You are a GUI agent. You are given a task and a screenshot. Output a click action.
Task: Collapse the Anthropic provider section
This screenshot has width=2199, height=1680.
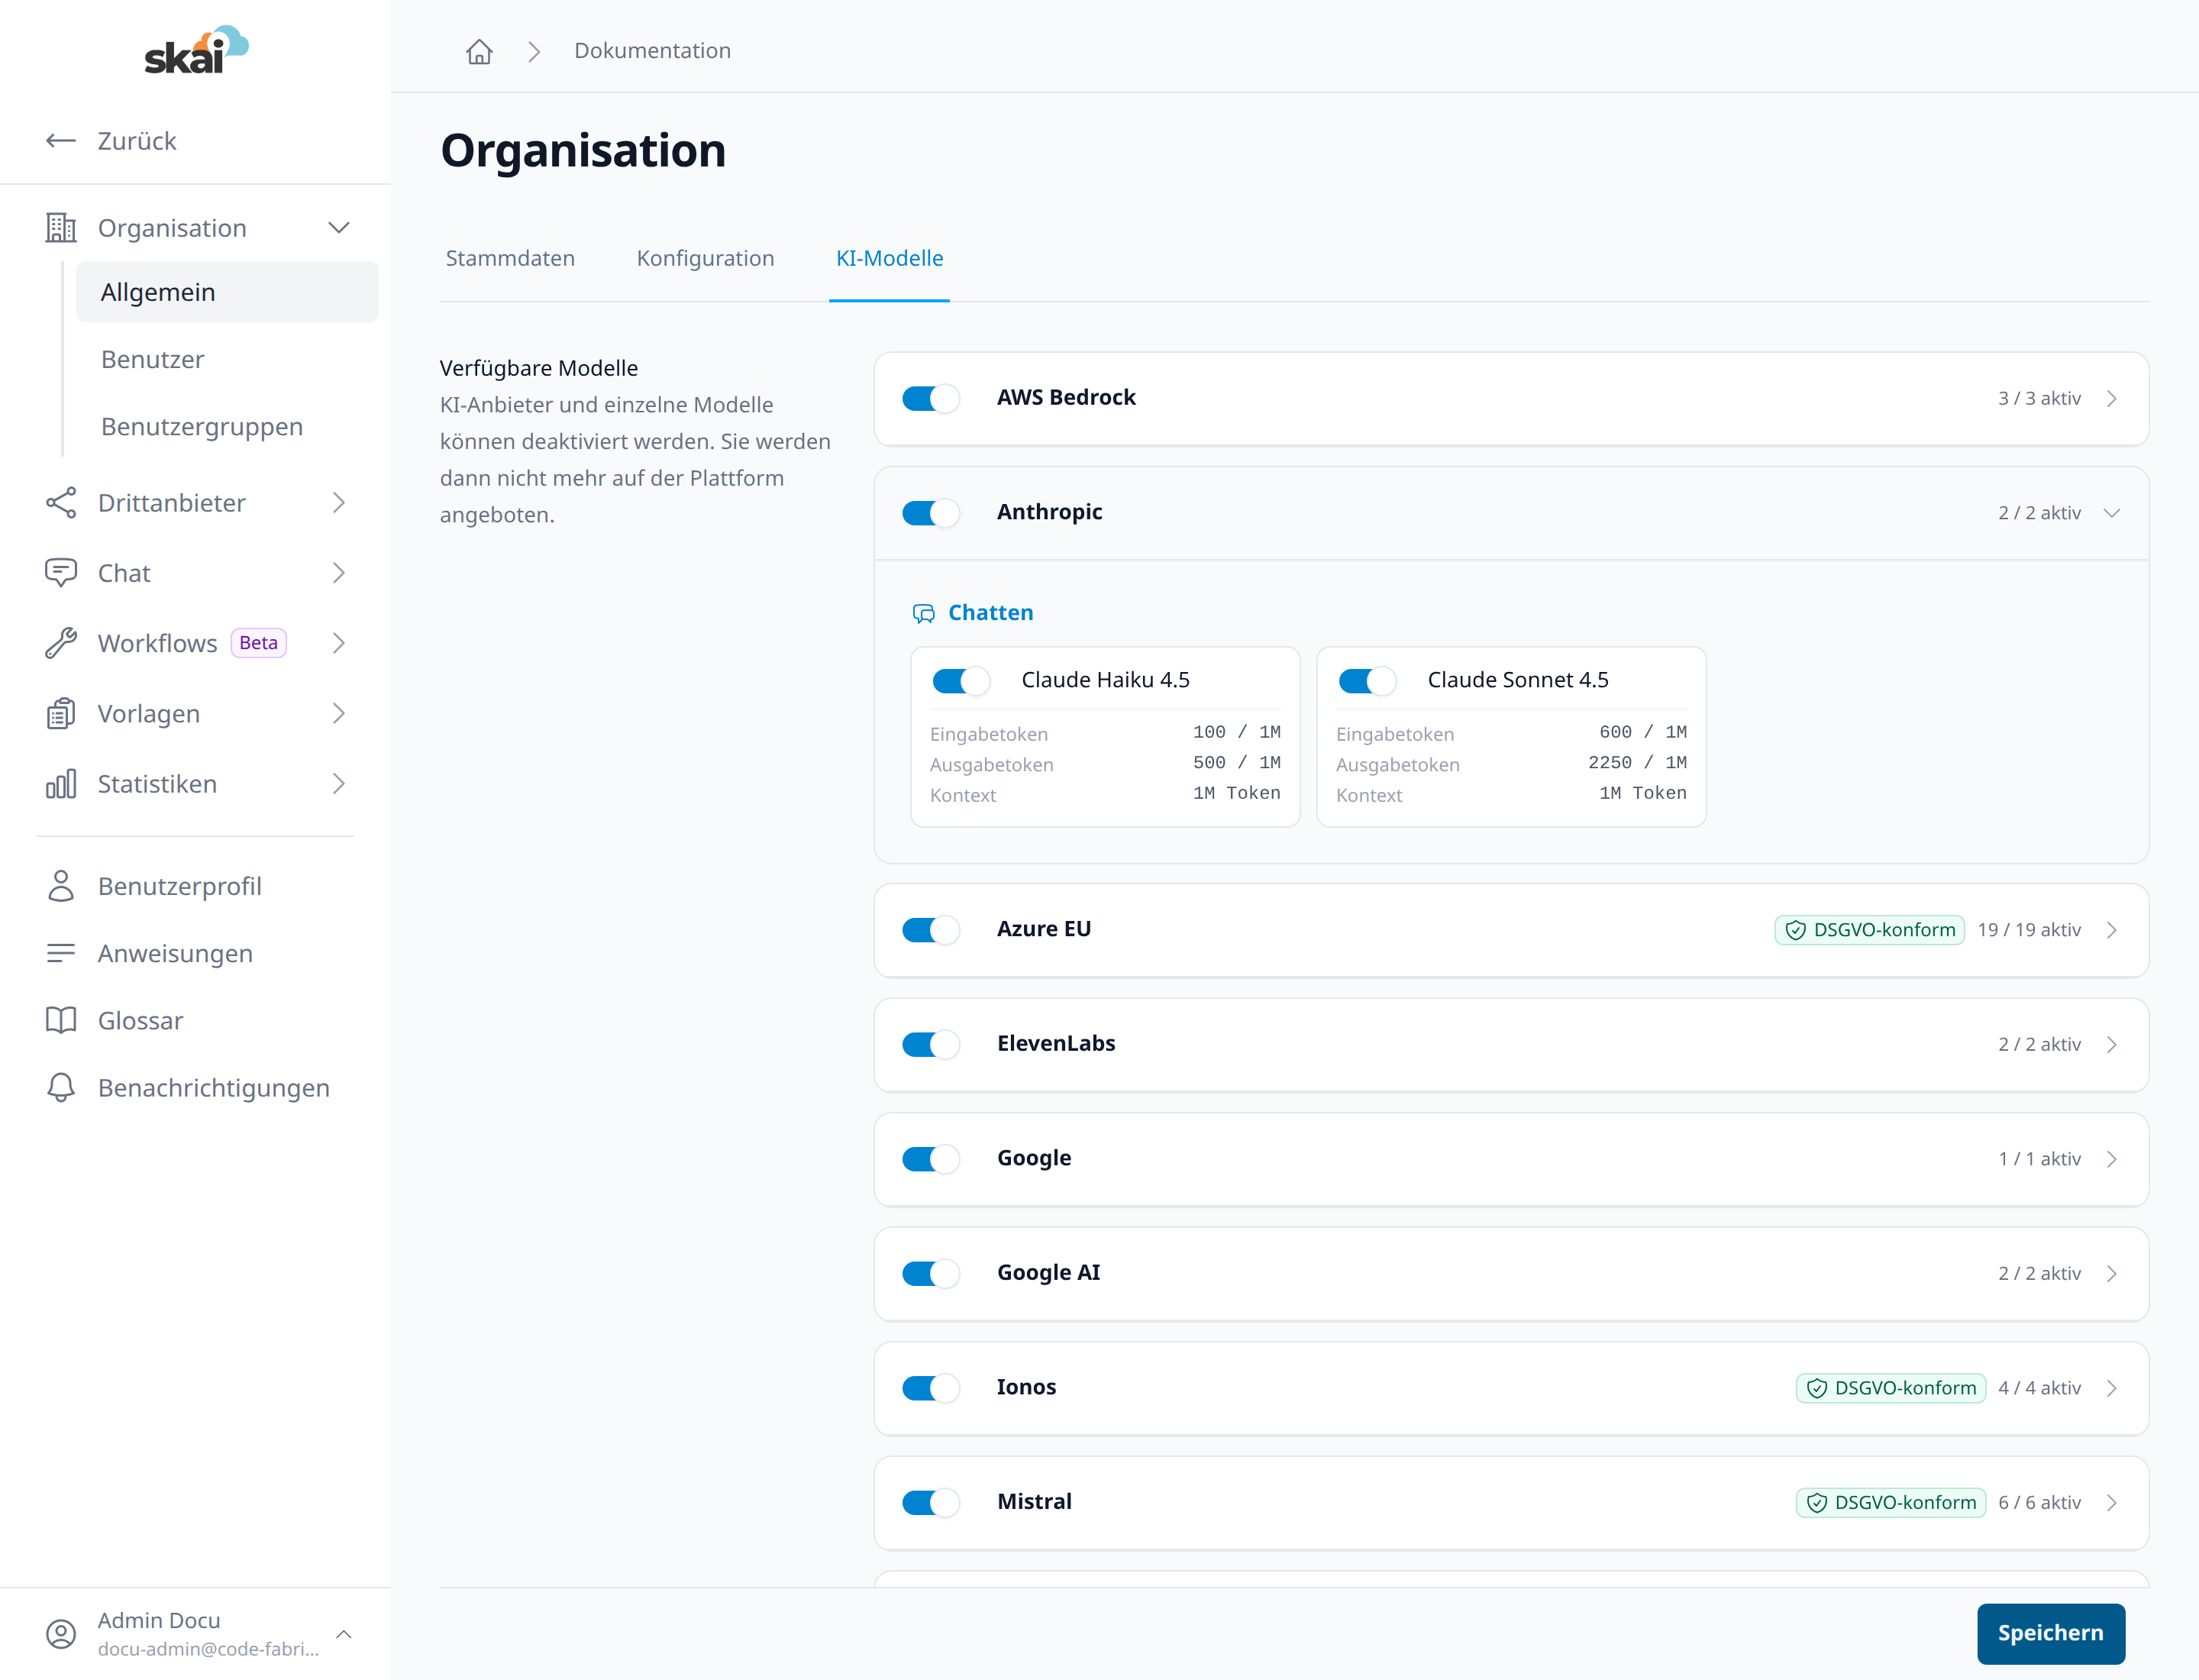click(x=2112, y=513)
